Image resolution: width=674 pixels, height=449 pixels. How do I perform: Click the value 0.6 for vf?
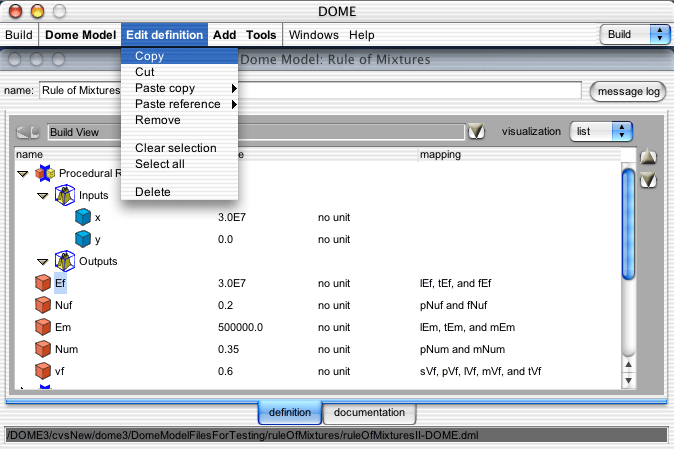(225, 371)
